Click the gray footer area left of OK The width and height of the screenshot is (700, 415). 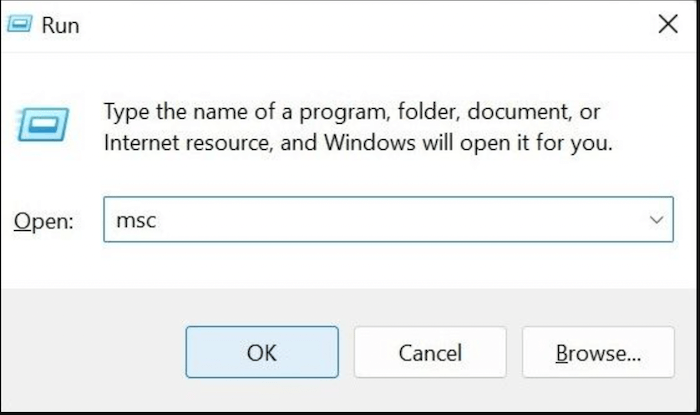[x=93, y=352]
